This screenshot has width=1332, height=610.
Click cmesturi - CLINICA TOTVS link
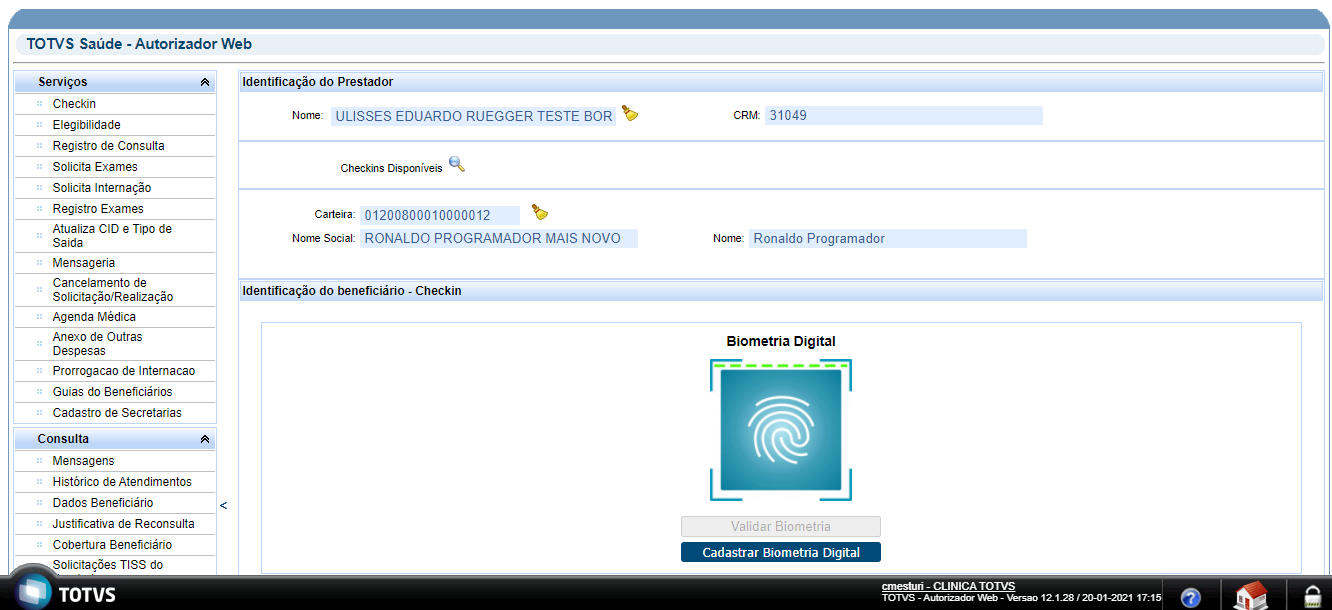(948, 586)
